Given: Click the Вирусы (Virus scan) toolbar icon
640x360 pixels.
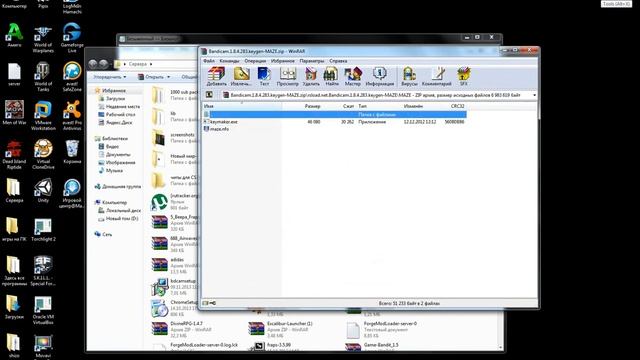Looking at the screenshot, I should point(409,76).
